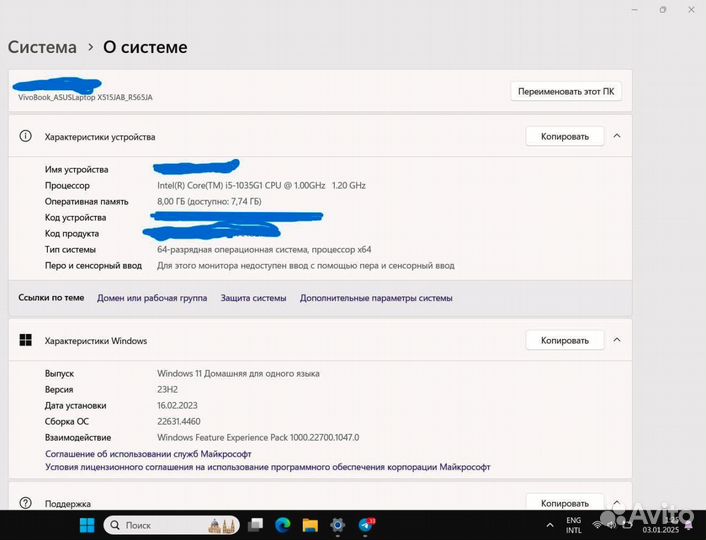706x540 pixels.
Task: Click the version value 23H2
Action: [x=167, y=389]
